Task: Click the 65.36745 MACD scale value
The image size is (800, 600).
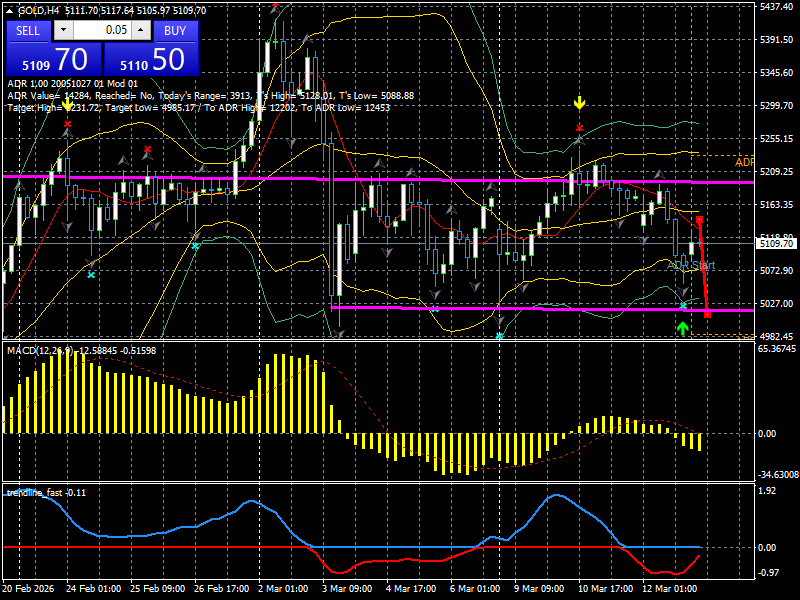Action: (x=777, y=348)
